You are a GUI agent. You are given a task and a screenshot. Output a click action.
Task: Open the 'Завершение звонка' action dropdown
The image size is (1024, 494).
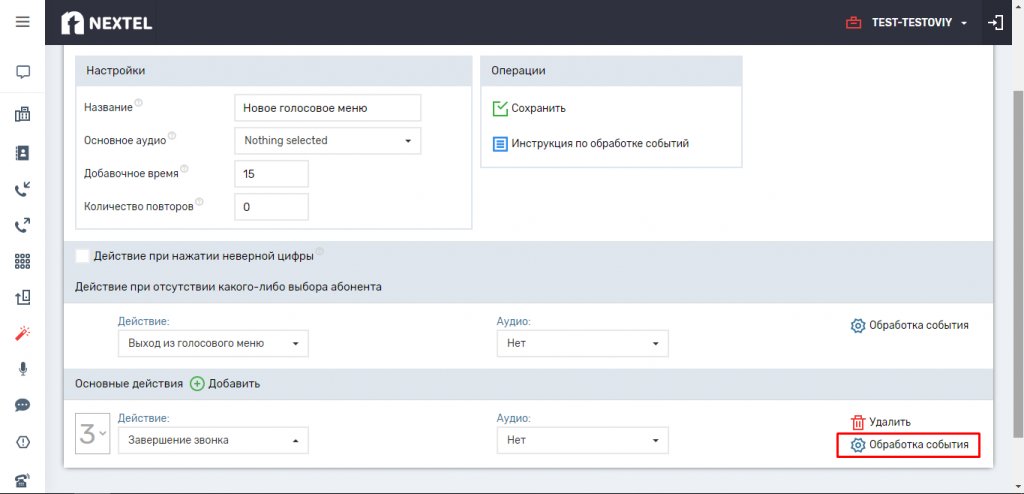pos(213,440)
